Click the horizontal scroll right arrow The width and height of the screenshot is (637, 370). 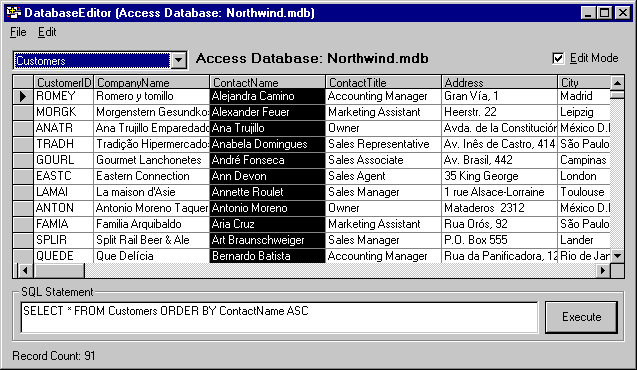[603, 270]
